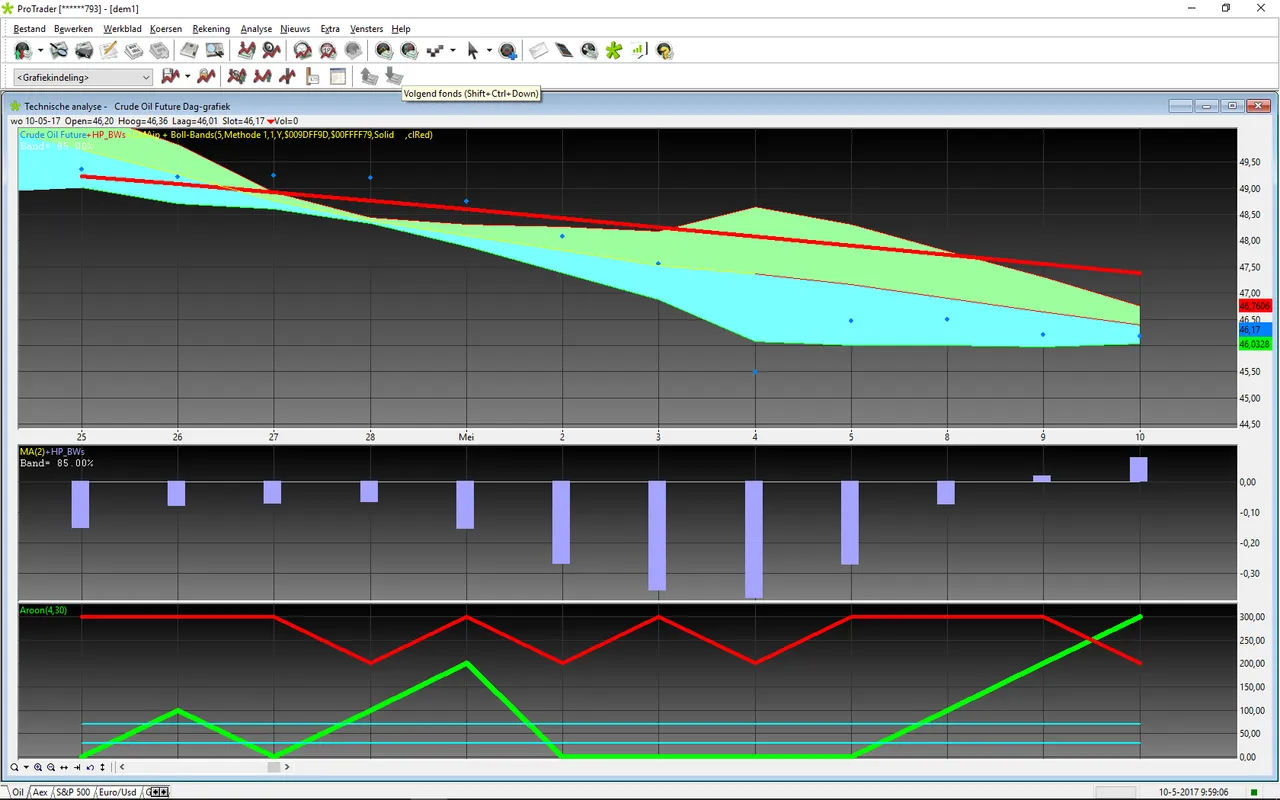This screenshot has height=800, width=1280.
Task: Click the left tab scroll arrow
Action: click(155, 792)
